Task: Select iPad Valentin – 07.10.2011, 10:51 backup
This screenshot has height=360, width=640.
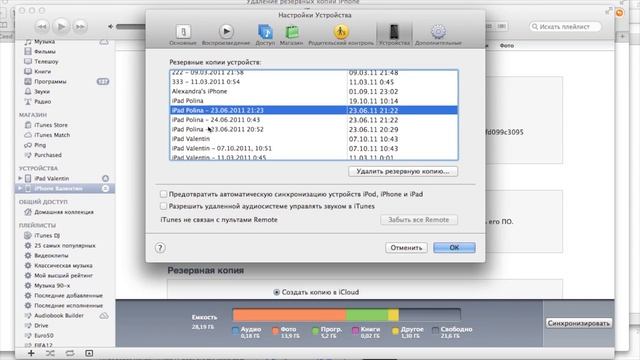Action: tap(313, 148)
